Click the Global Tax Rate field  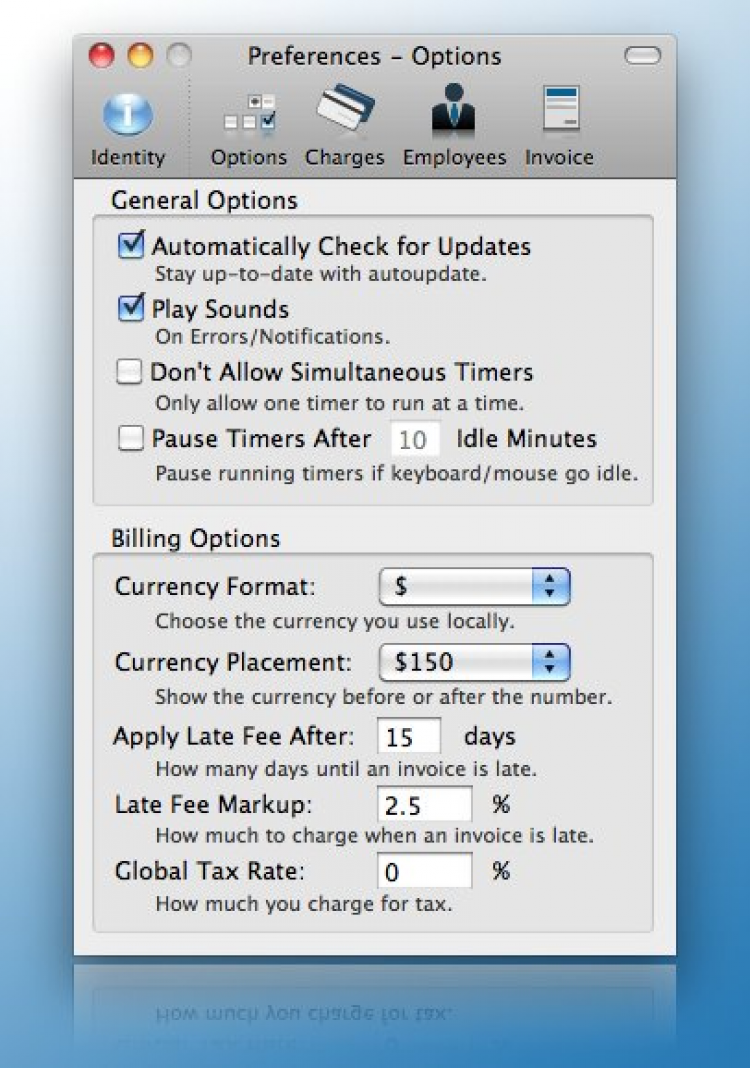coord(424,871)
